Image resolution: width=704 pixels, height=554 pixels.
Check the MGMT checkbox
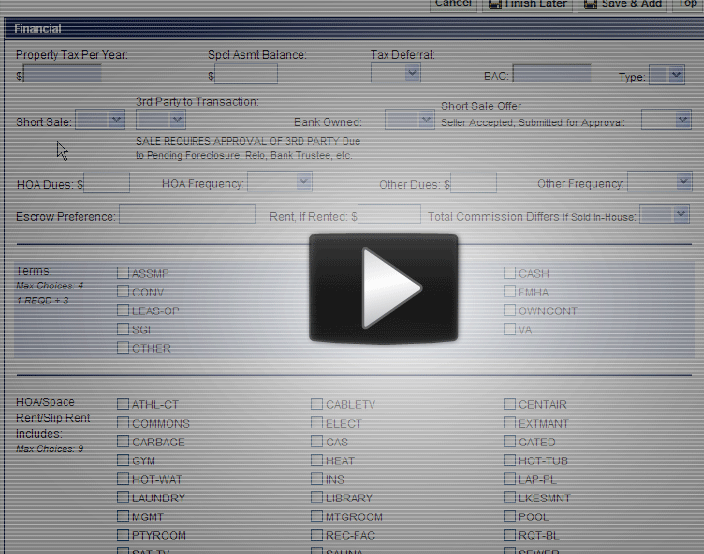pyautogui.click(x=123, y=516)
